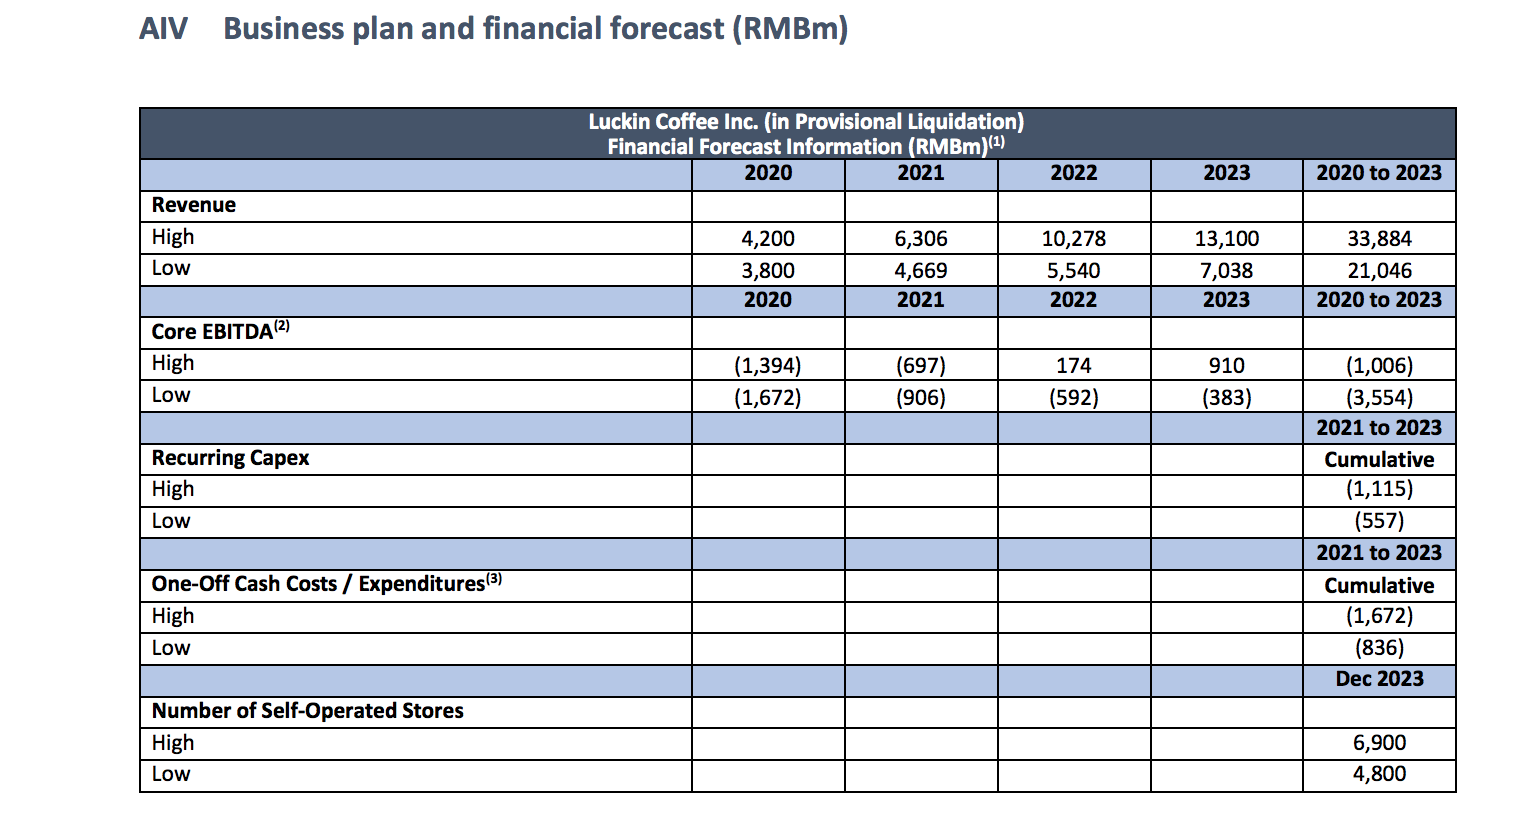Click the 2020 High revenue value "4,200"
The image size is (1524, 816).
(768, 239)
